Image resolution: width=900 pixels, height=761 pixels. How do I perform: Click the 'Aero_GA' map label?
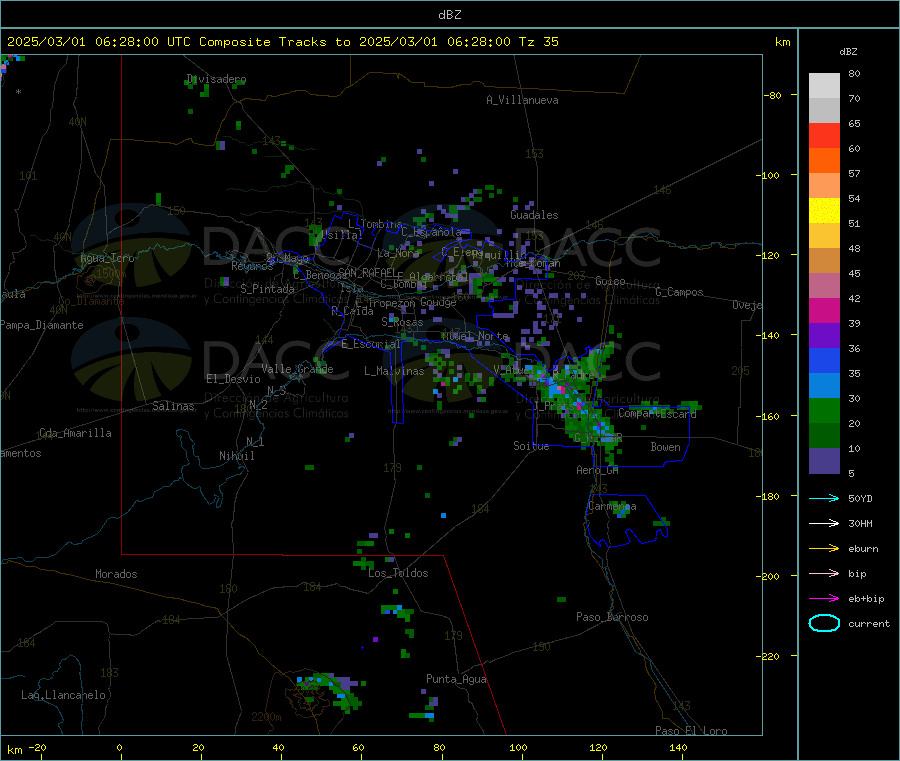coord(598,470)
